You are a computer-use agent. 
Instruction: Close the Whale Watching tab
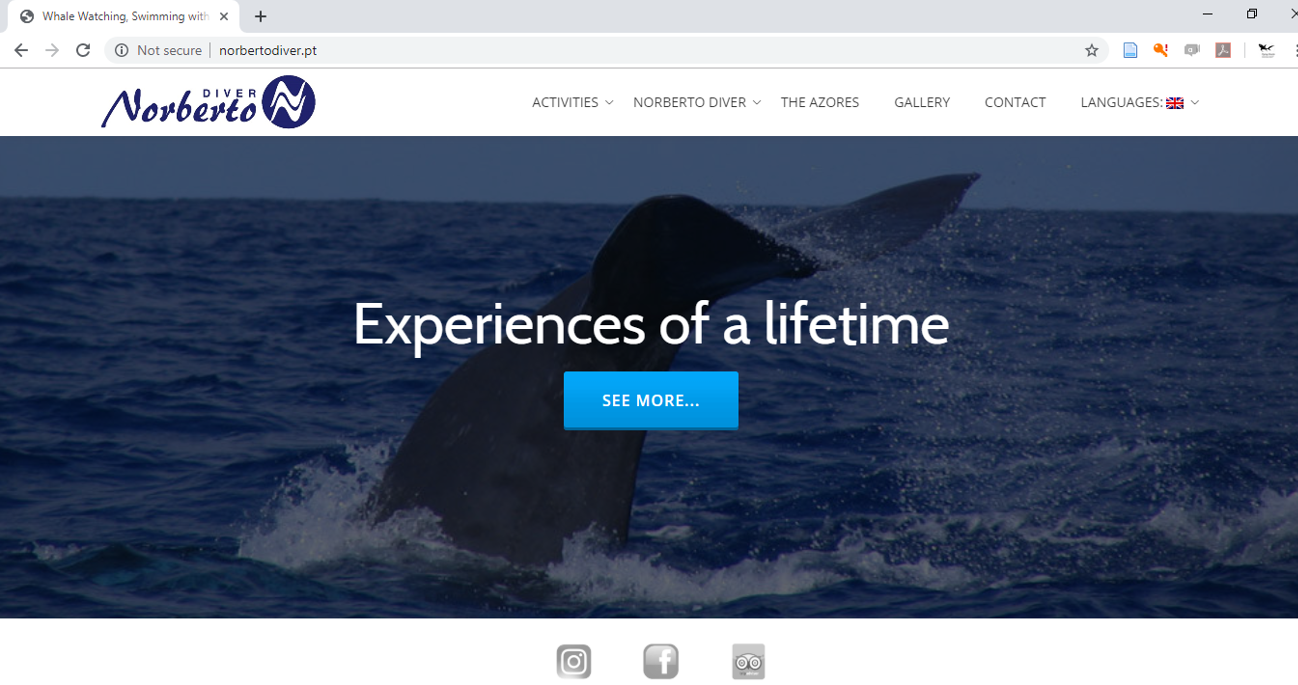pos(224,16)
